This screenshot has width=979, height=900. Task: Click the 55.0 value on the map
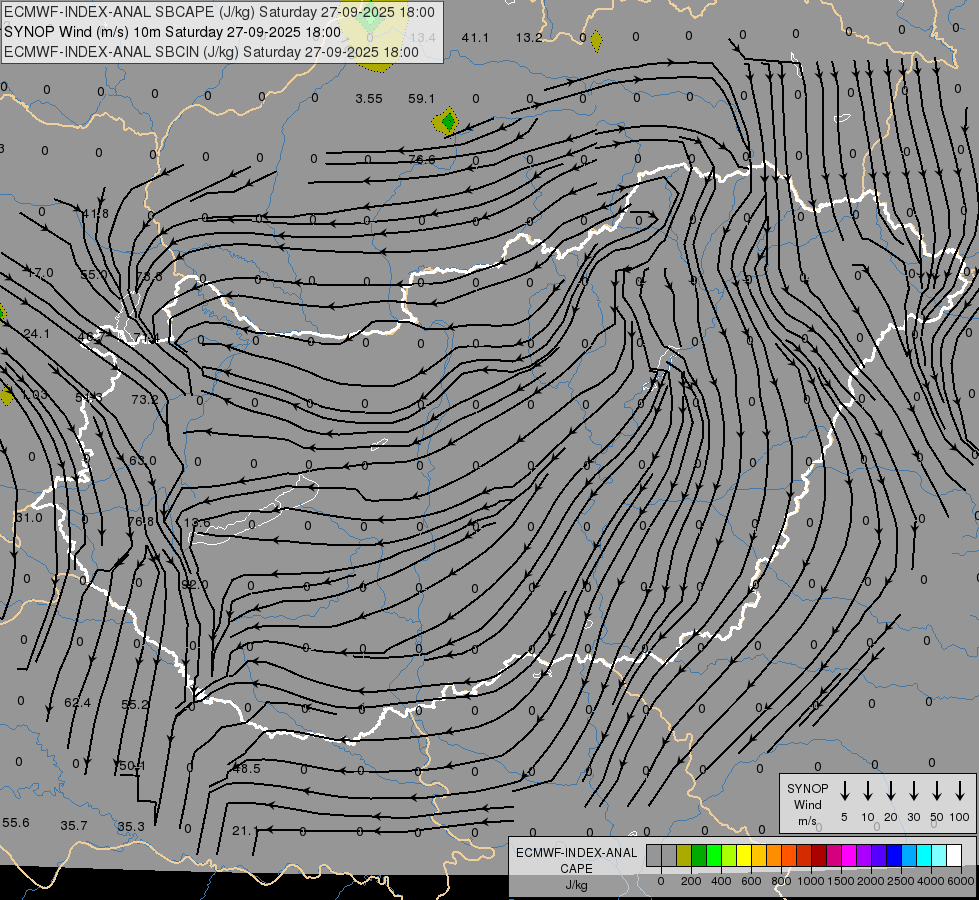tap(94, 274)
